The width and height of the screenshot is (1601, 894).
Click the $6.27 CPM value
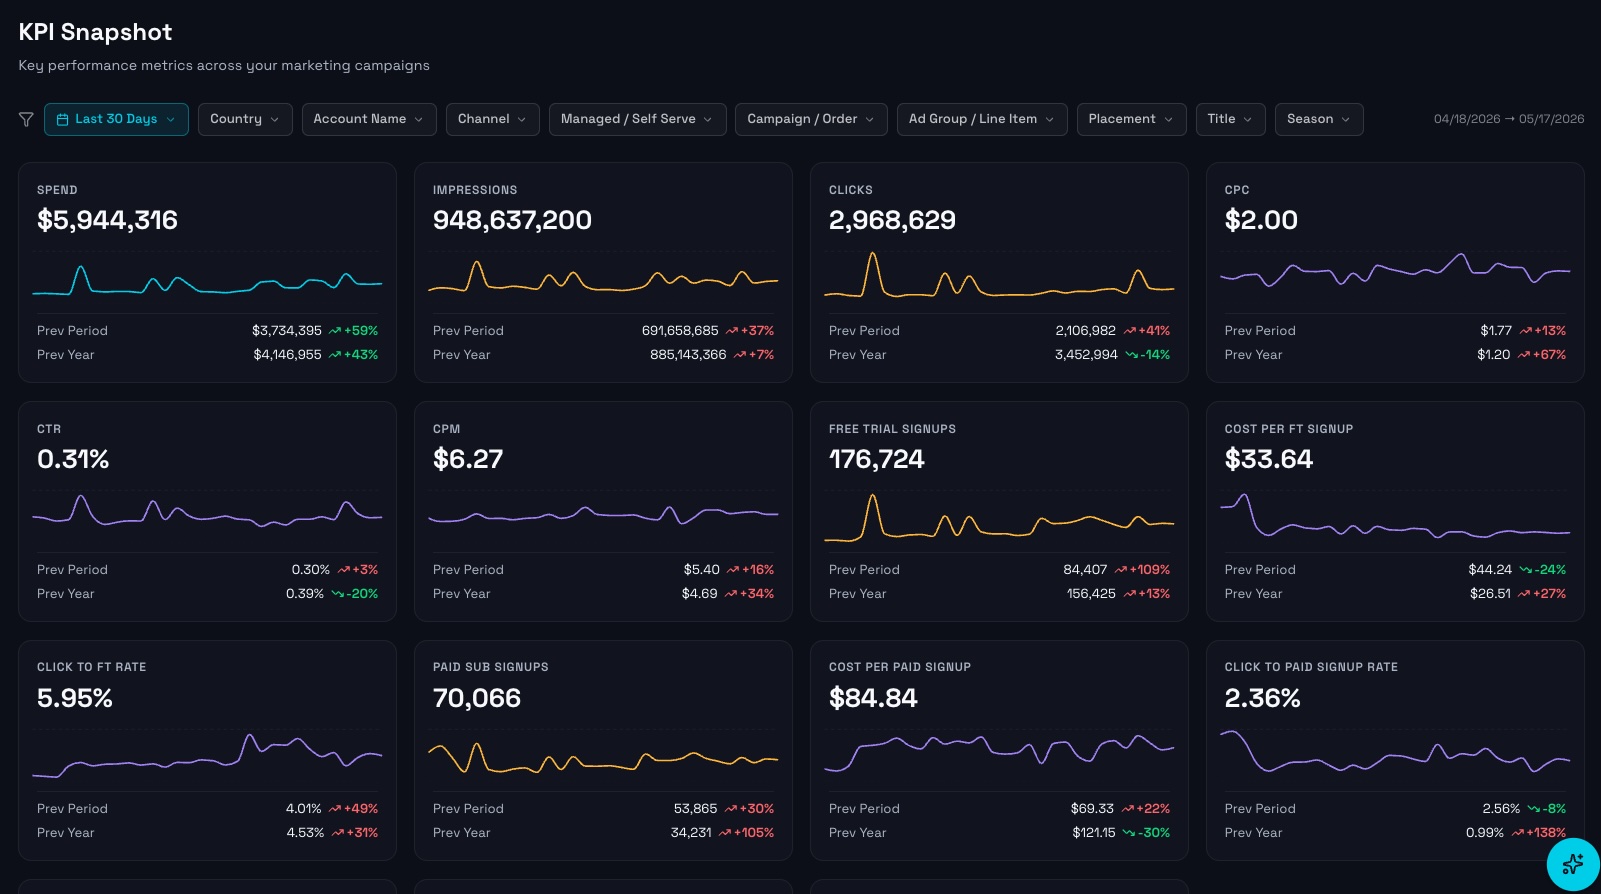[x=468, y=459]
